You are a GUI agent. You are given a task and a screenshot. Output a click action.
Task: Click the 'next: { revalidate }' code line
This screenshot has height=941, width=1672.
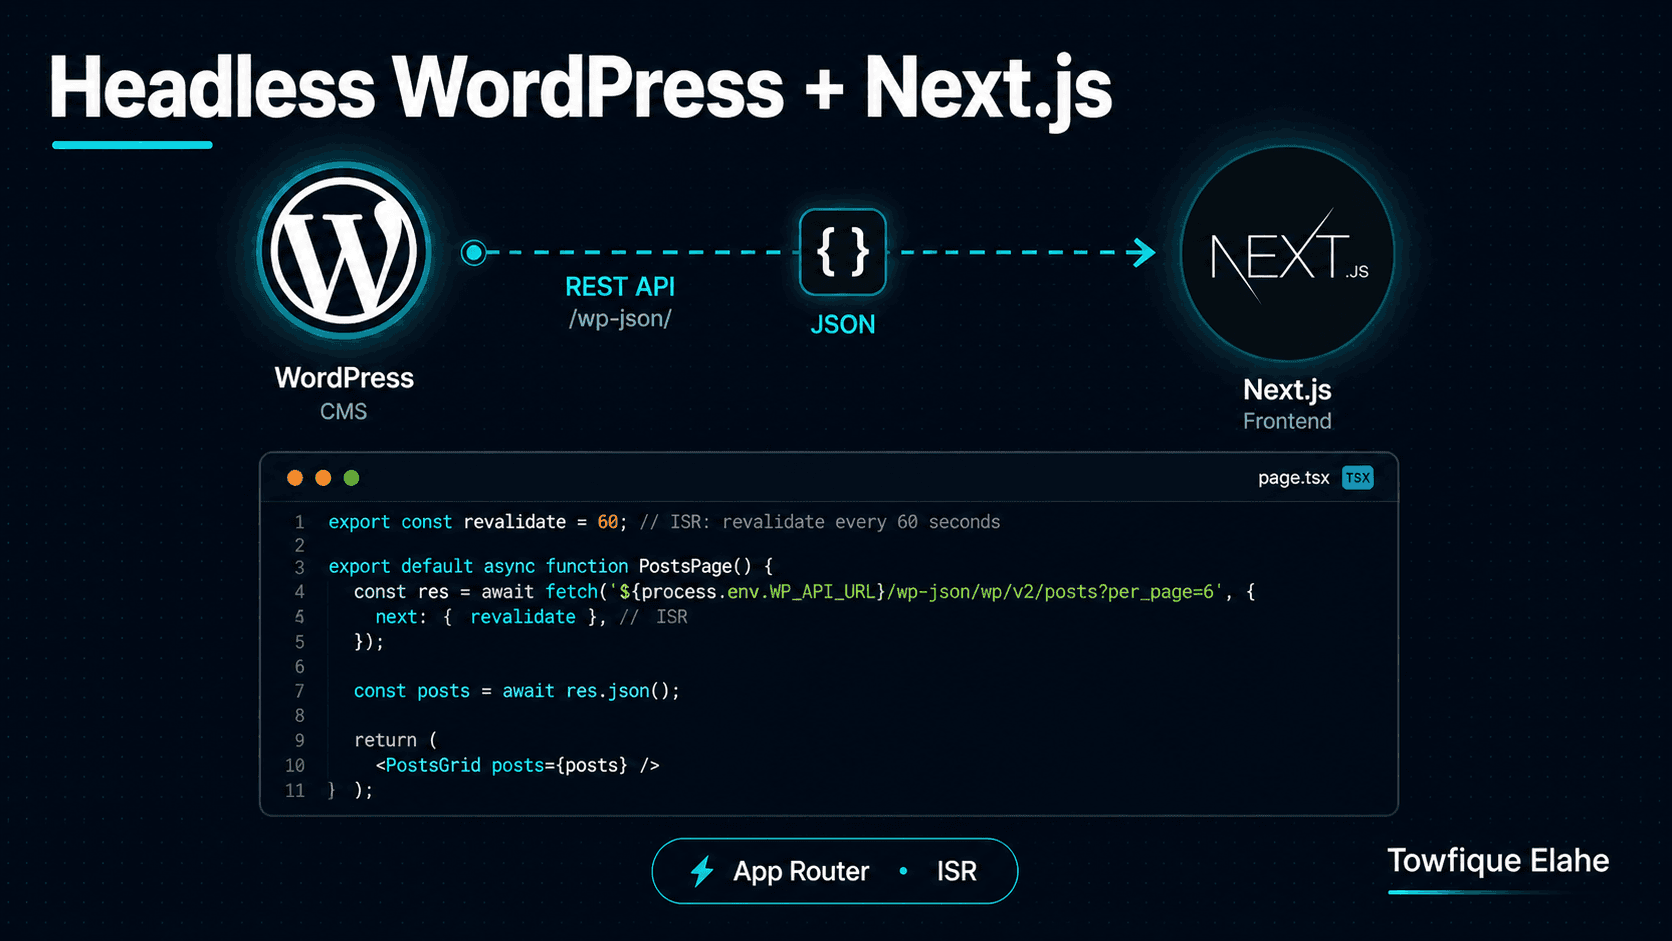(x=531, y=617)
